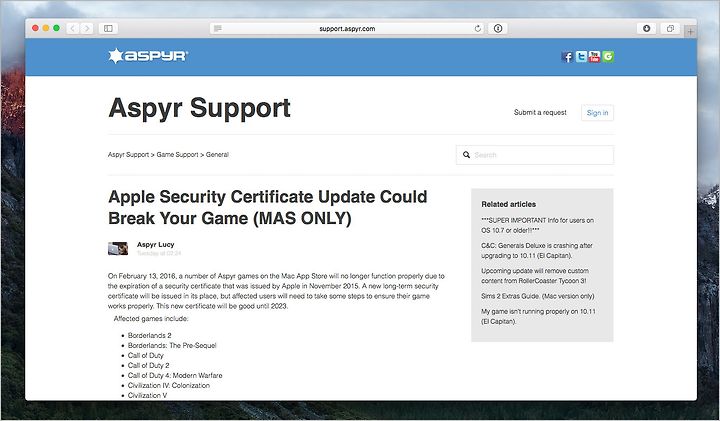Open Aspyr's Facebook page

tap(567, 56)
